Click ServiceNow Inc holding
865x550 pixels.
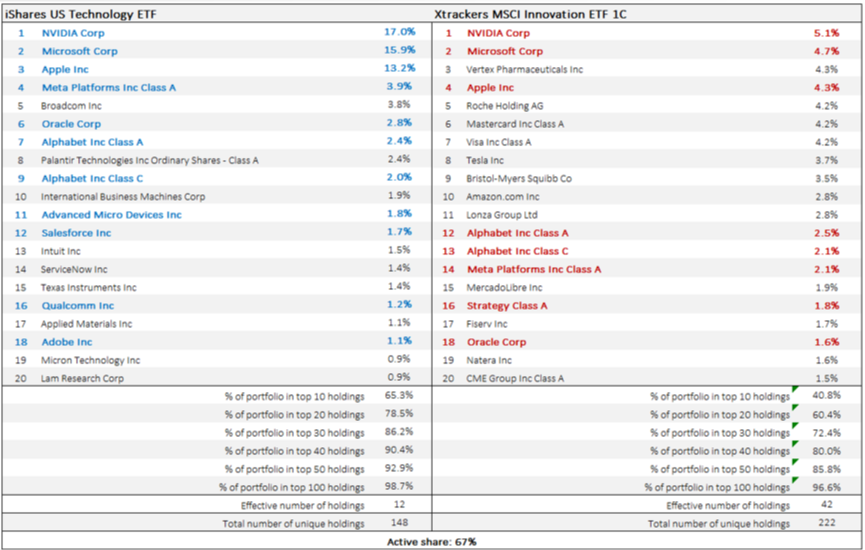(74, 269)
